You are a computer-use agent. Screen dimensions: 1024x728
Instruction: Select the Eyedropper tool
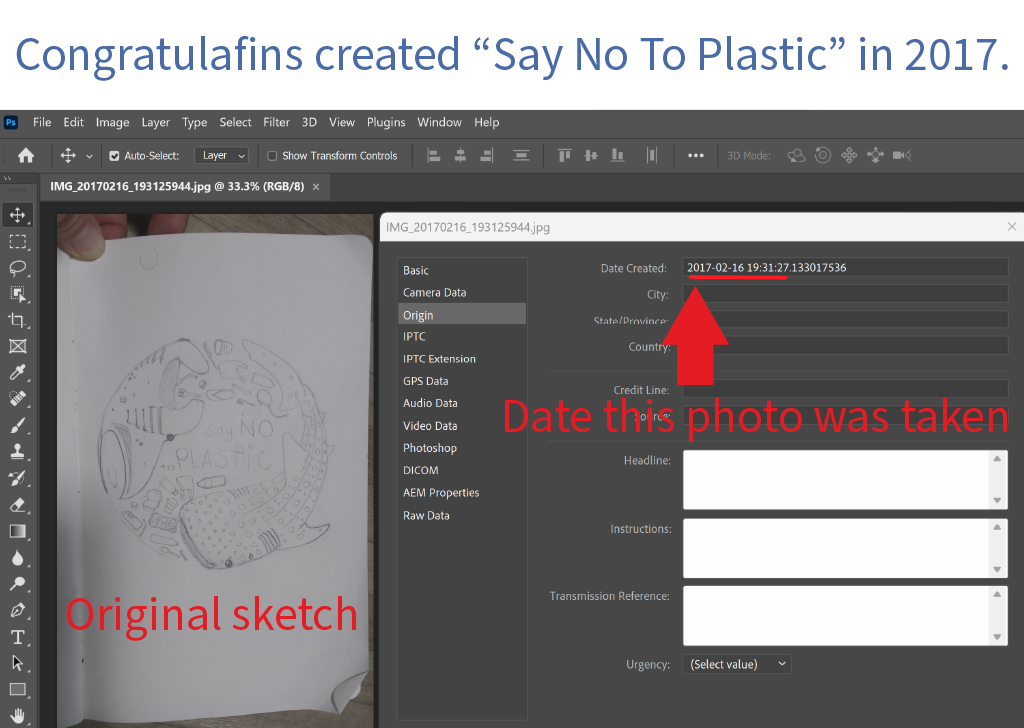pyautogui.click(x=18, y=372)
